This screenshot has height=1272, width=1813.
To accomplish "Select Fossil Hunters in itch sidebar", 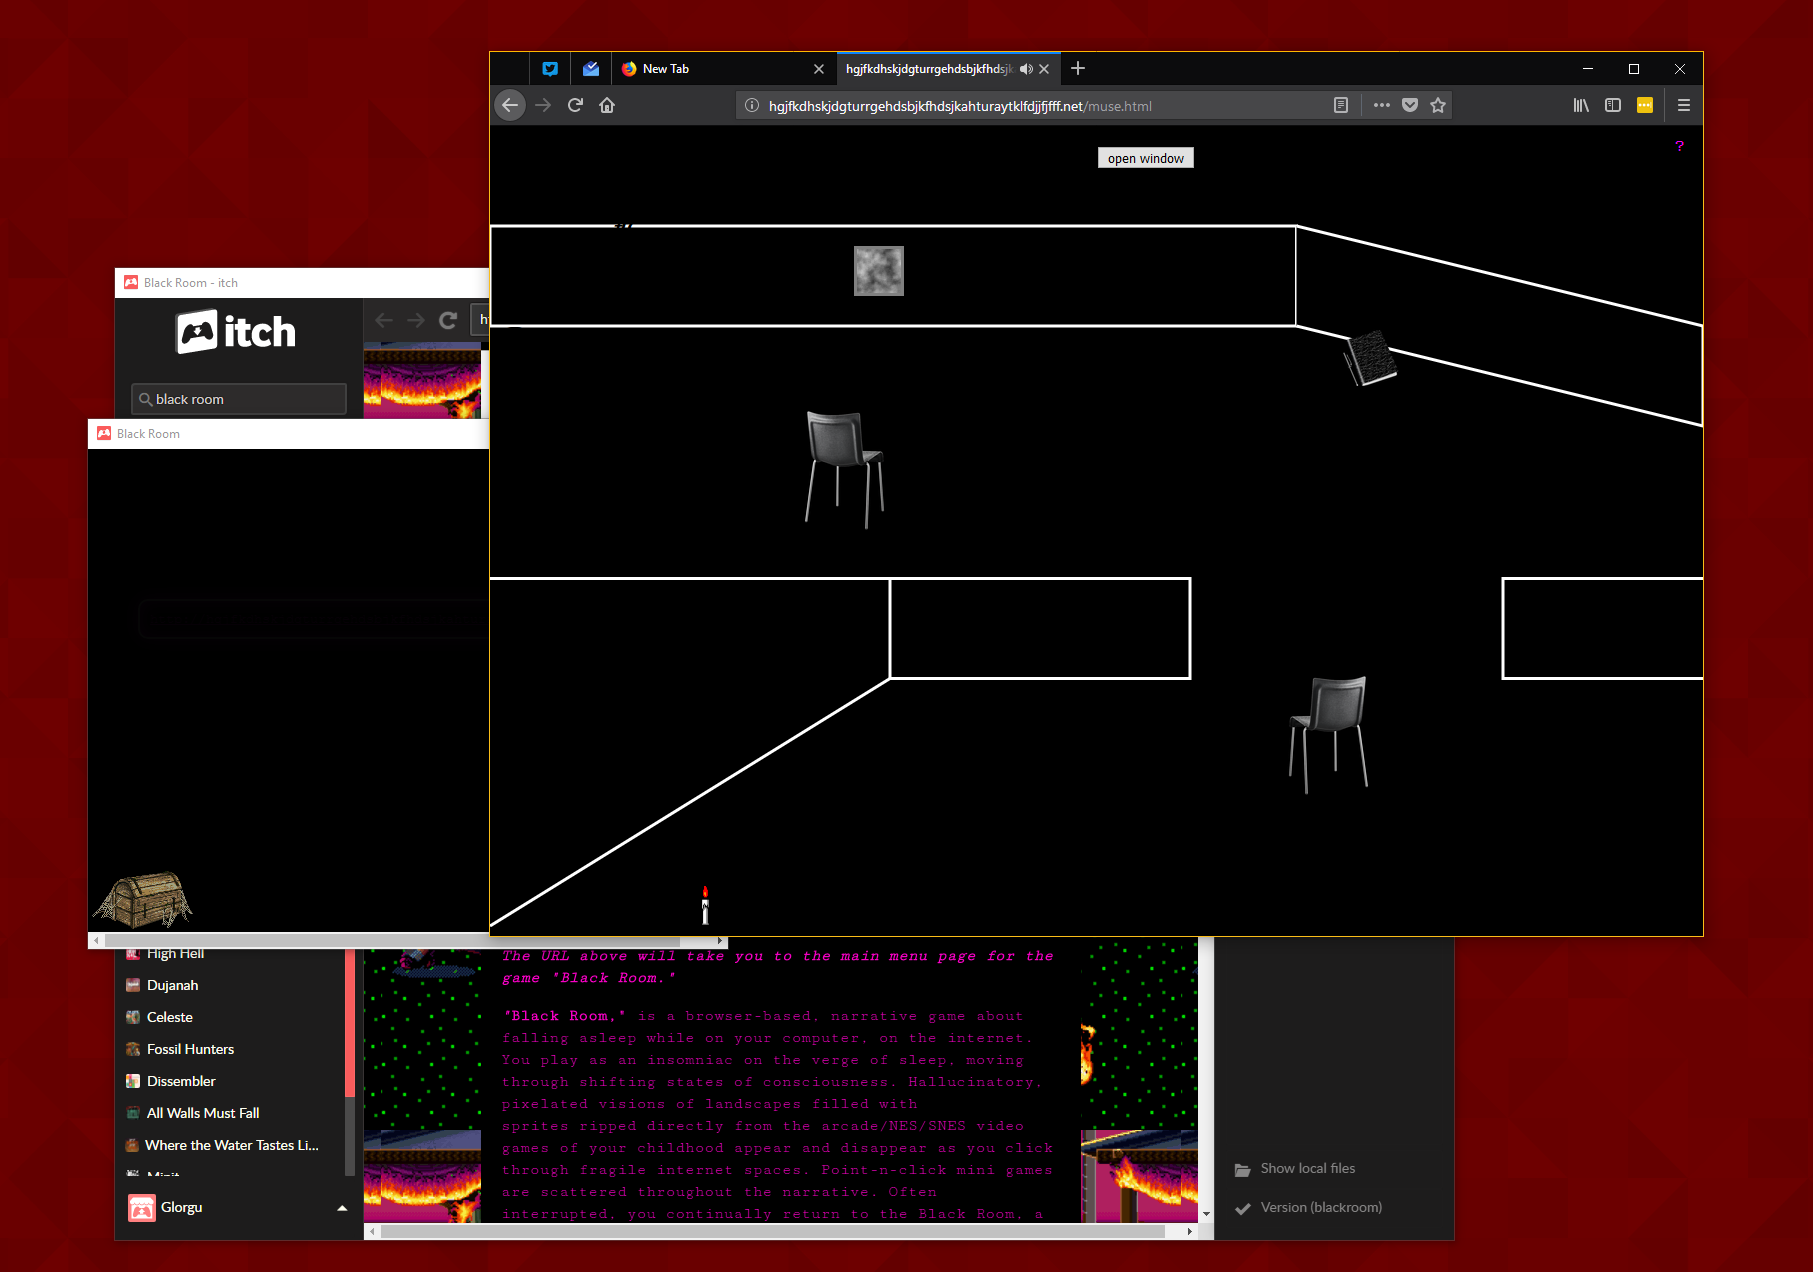I will 190,1049.
